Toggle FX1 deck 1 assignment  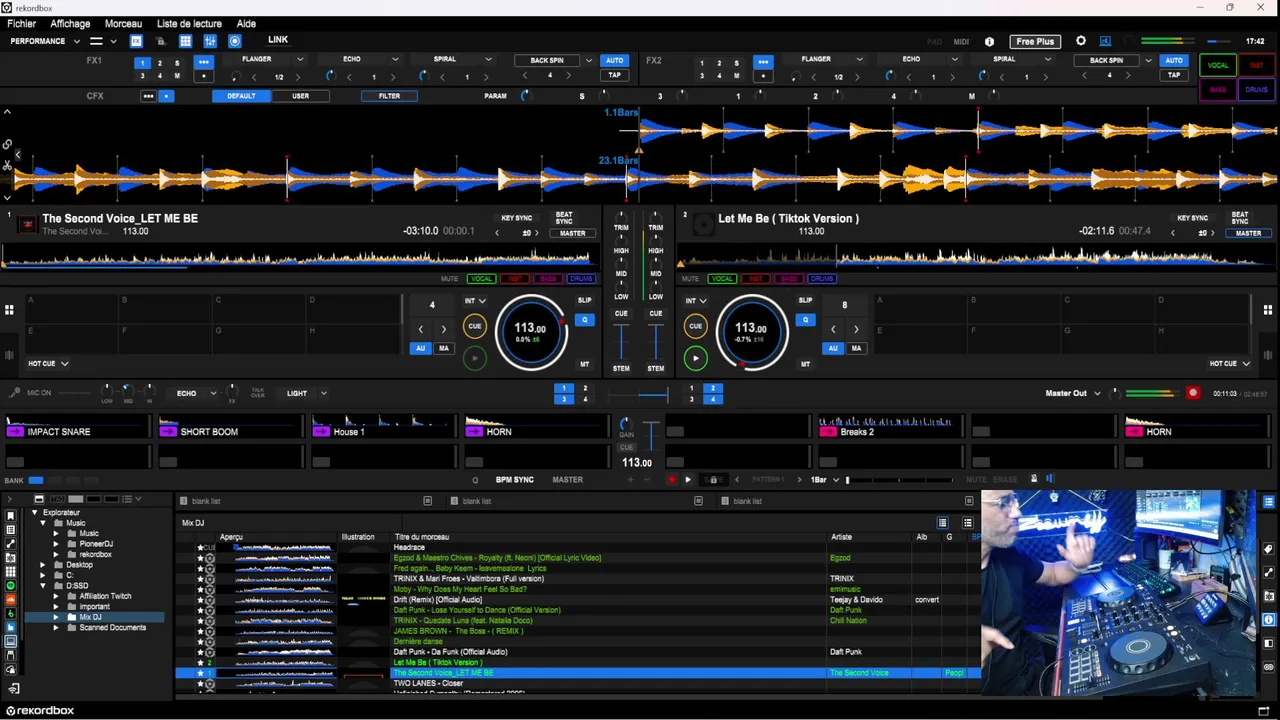142,63
